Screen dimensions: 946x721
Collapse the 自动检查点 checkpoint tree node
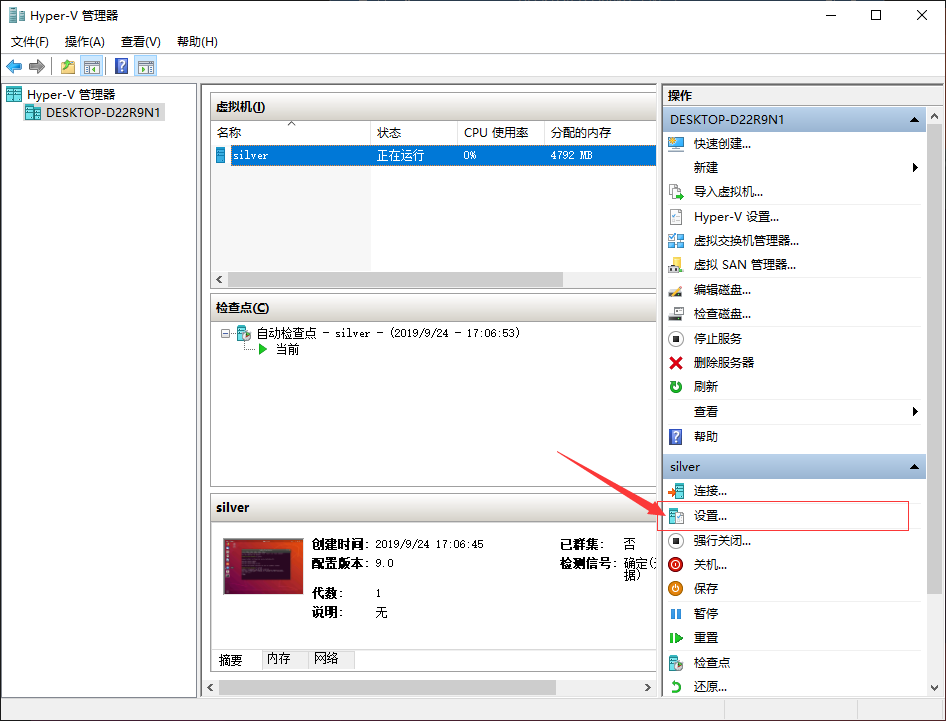(225, 333)
